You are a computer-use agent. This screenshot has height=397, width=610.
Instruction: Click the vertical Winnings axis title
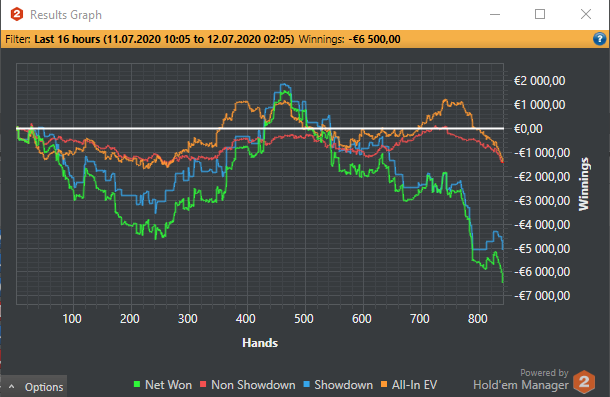[x=584, y=184]
